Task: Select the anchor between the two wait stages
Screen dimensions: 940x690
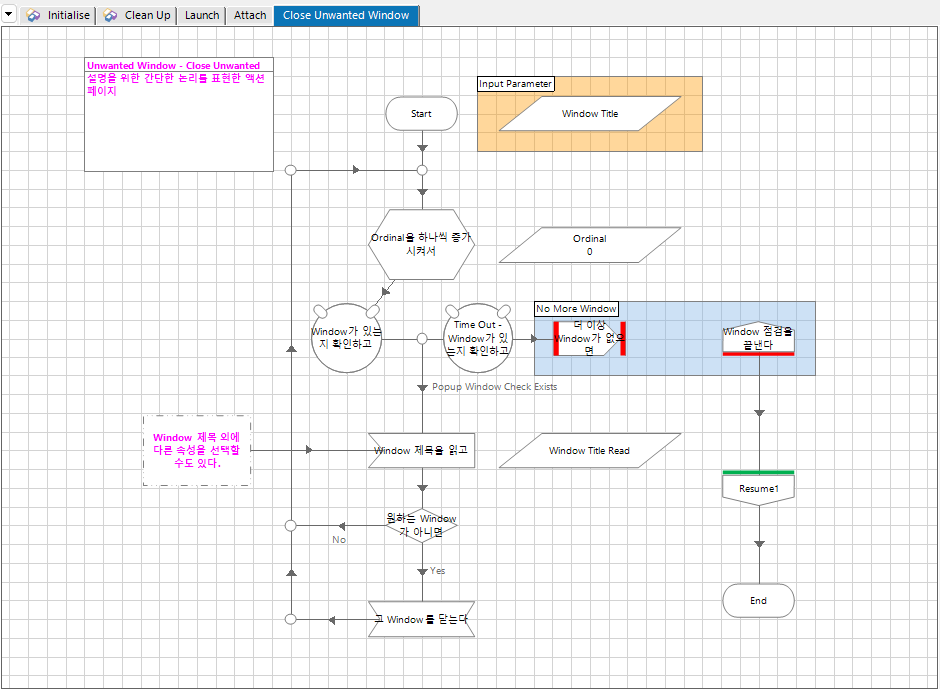Action: pyautogui.click(x=422, y=339)
